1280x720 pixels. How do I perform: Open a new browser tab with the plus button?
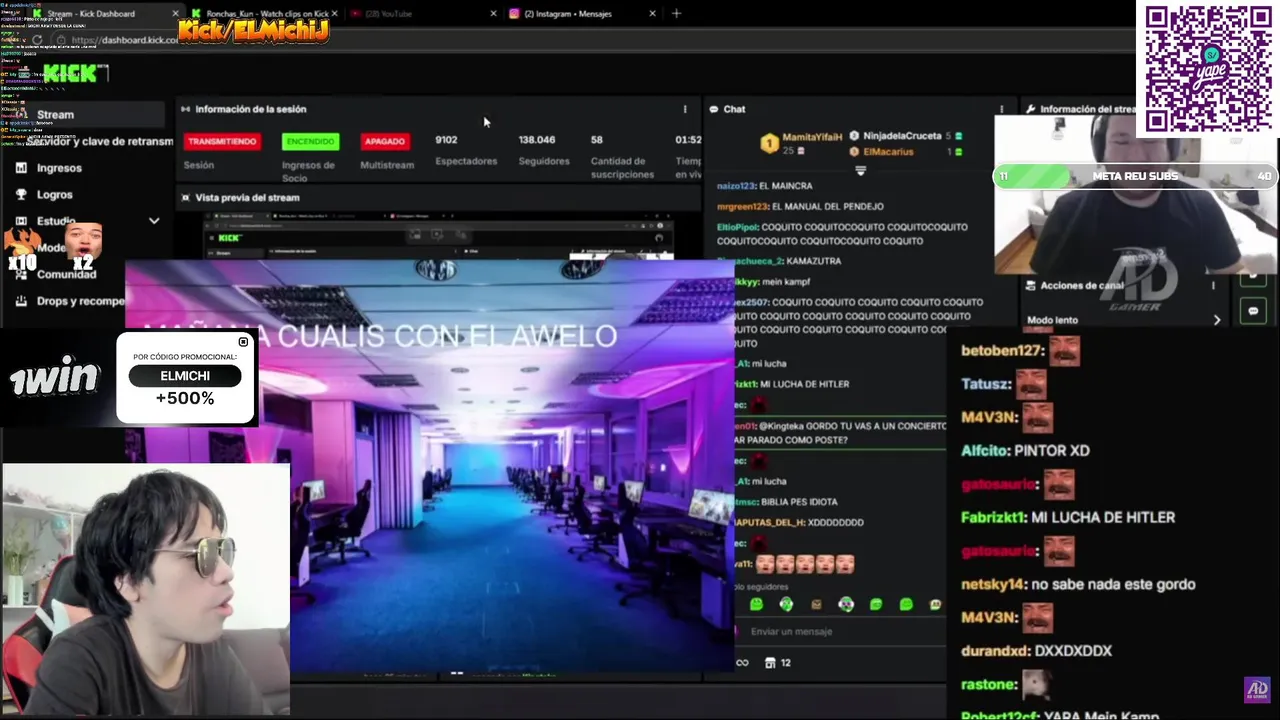(x=676, y=14)
